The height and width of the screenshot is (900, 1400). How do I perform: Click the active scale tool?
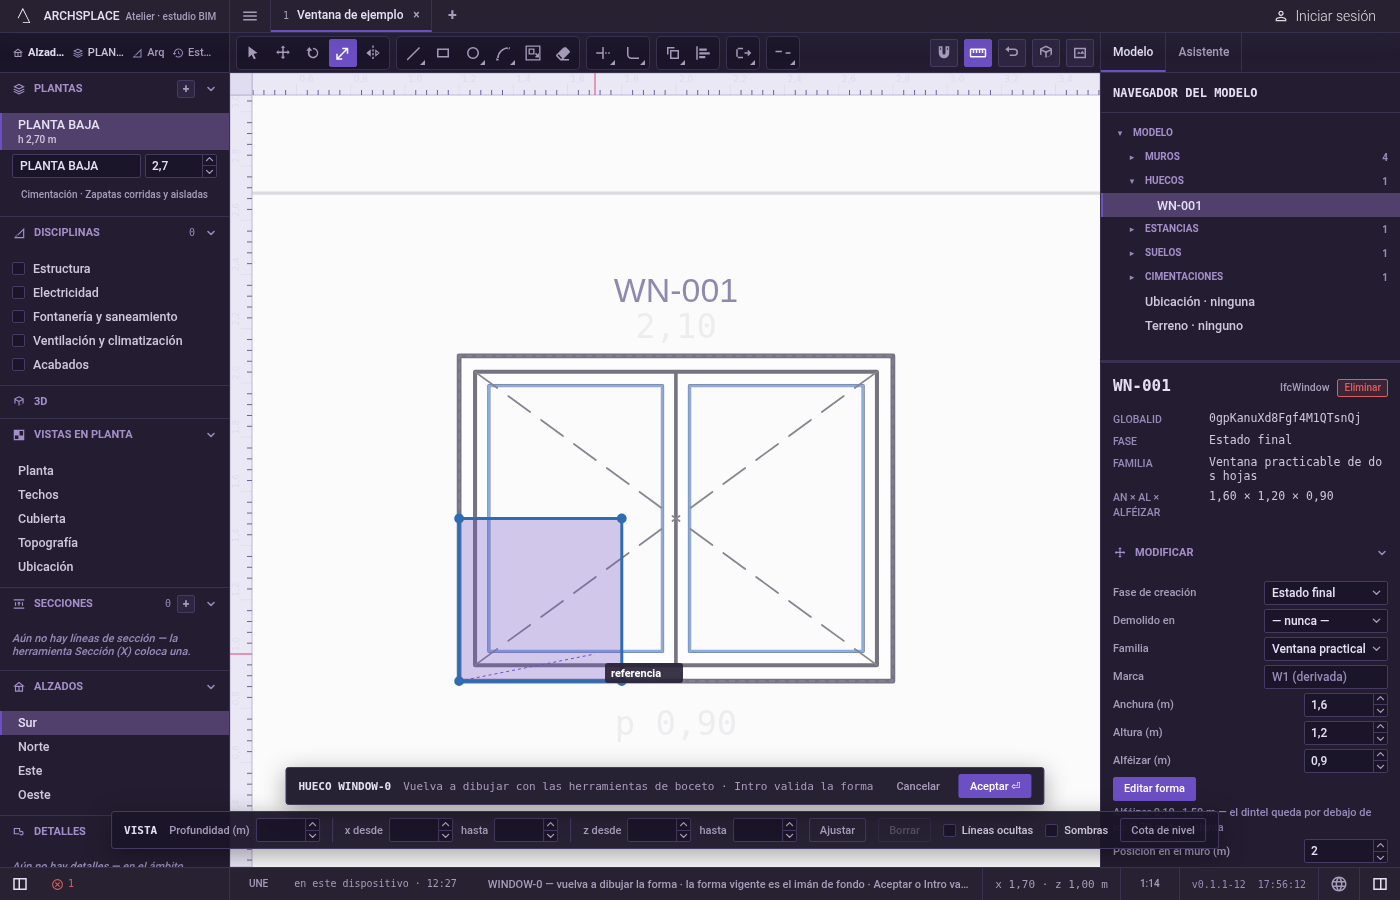343,53
